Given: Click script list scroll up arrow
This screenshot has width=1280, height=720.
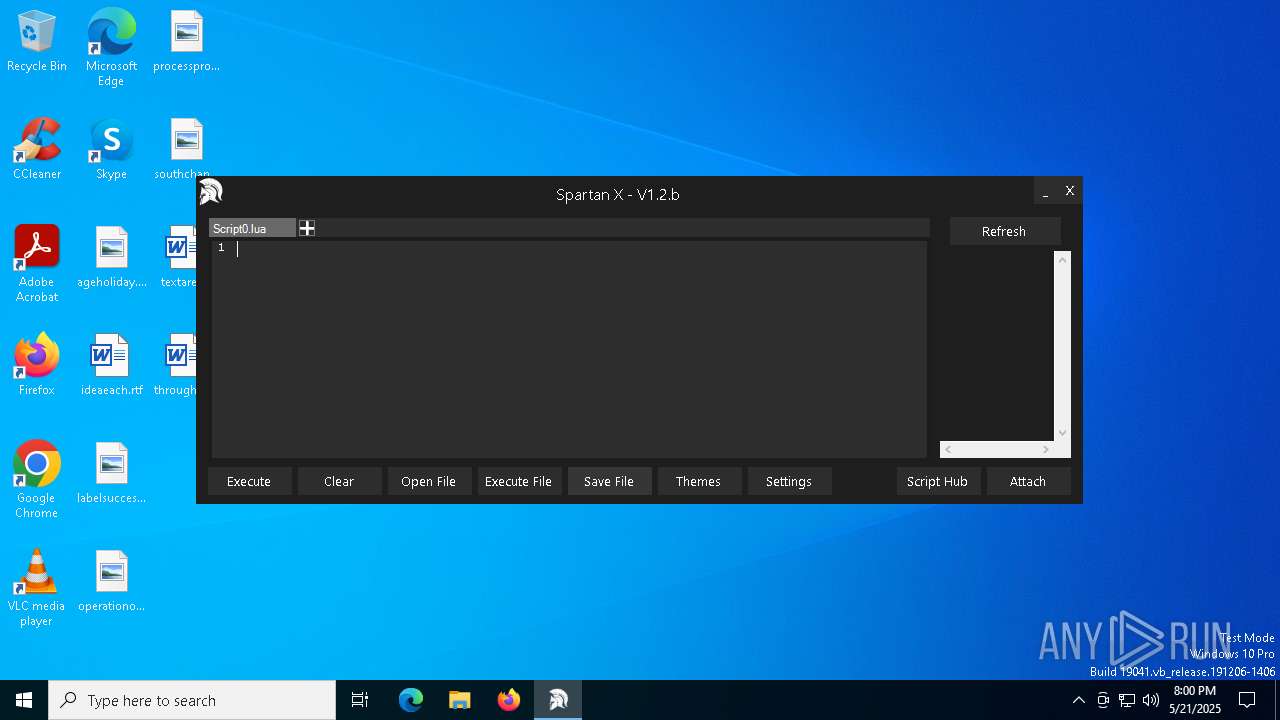Looking at the screenshot, I should (1062, 260).
